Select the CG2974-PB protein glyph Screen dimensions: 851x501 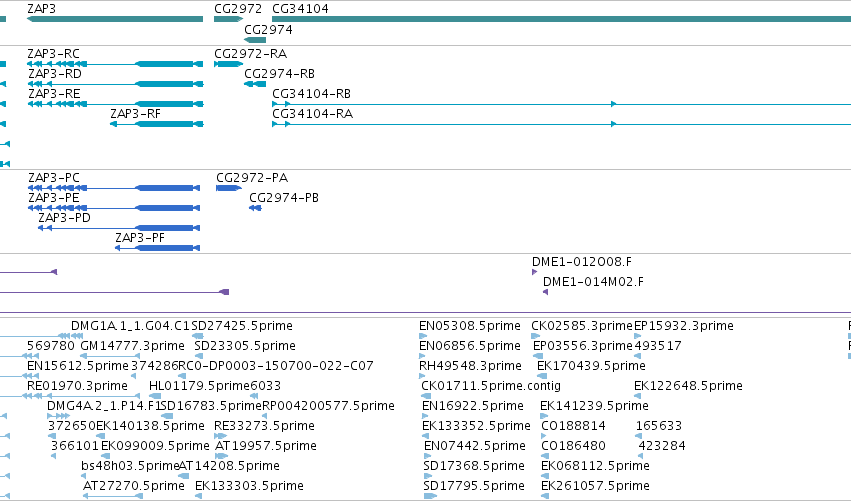255,208
